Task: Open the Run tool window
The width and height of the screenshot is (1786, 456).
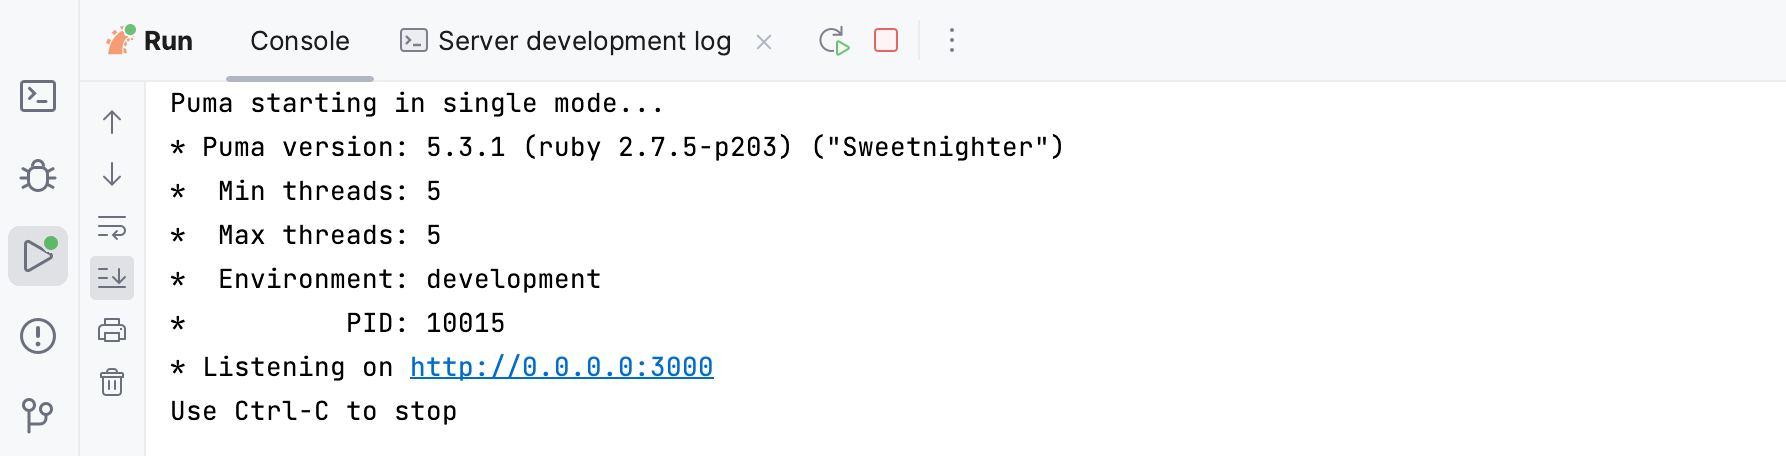Action: 38,256
